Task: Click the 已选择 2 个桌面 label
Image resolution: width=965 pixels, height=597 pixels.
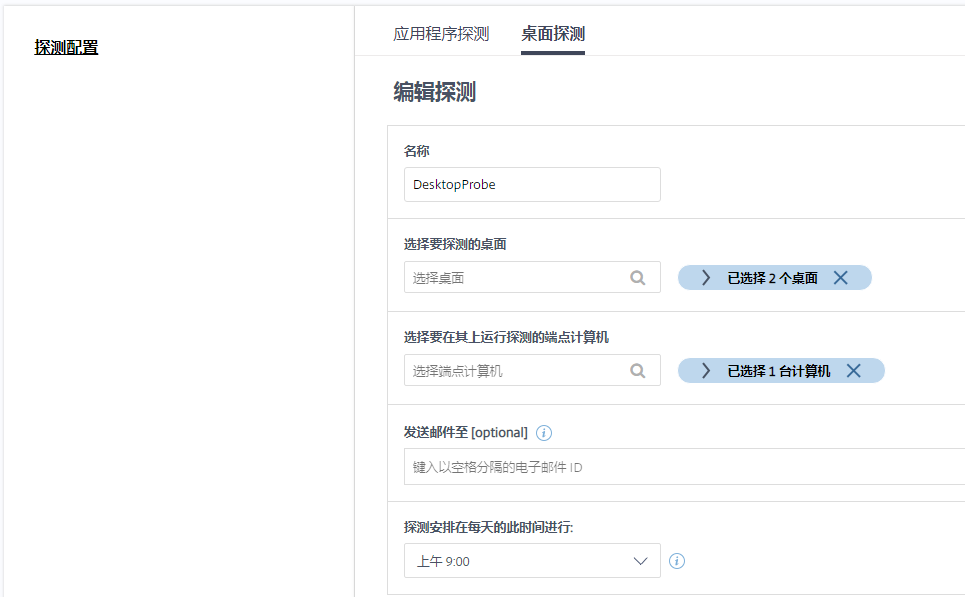Action: (x=772, y=278)
